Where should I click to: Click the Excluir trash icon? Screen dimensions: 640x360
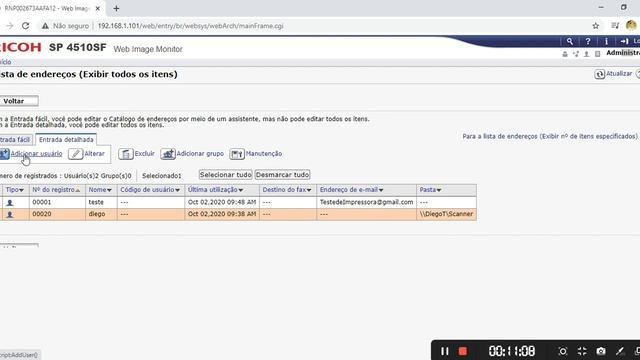click(126, 154)
